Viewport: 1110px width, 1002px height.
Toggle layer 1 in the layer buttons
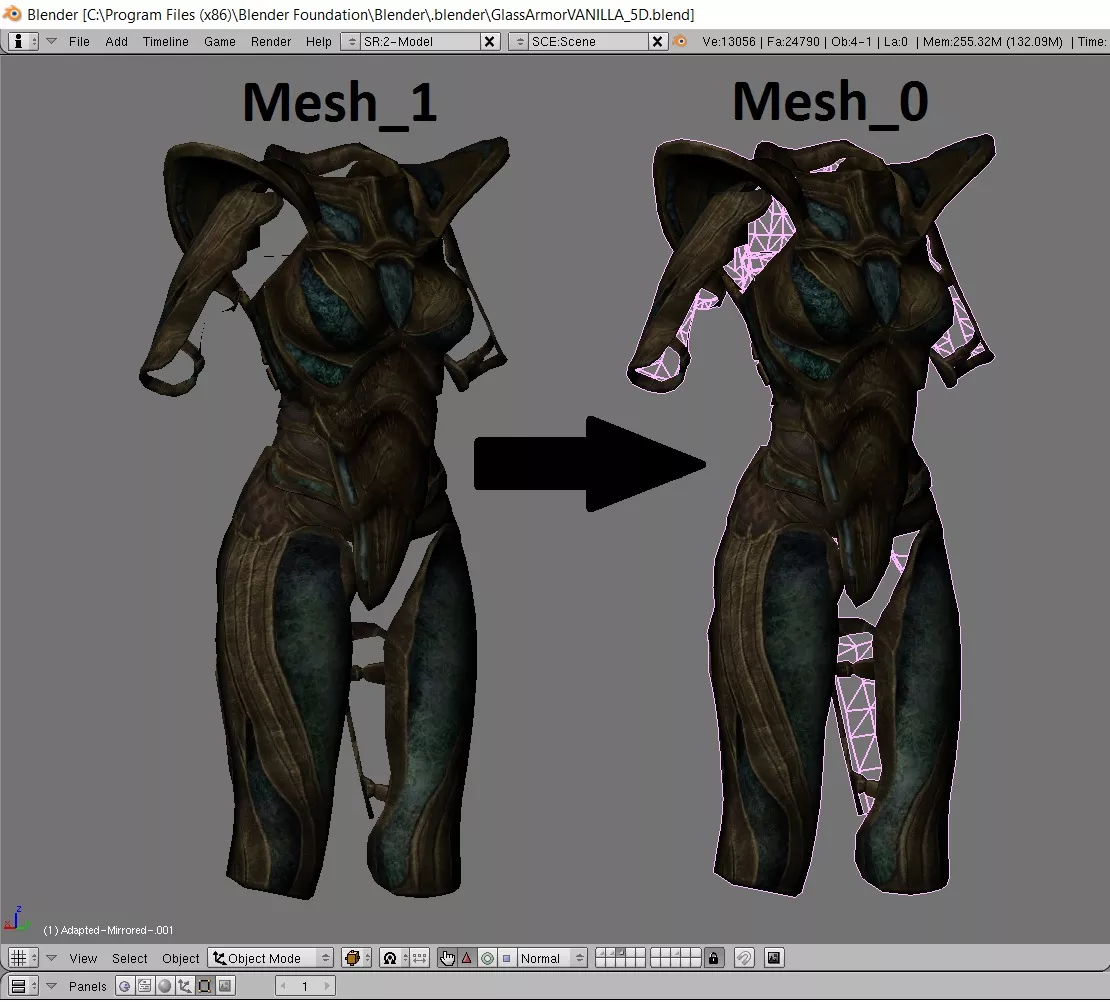[x=600, y=953]
